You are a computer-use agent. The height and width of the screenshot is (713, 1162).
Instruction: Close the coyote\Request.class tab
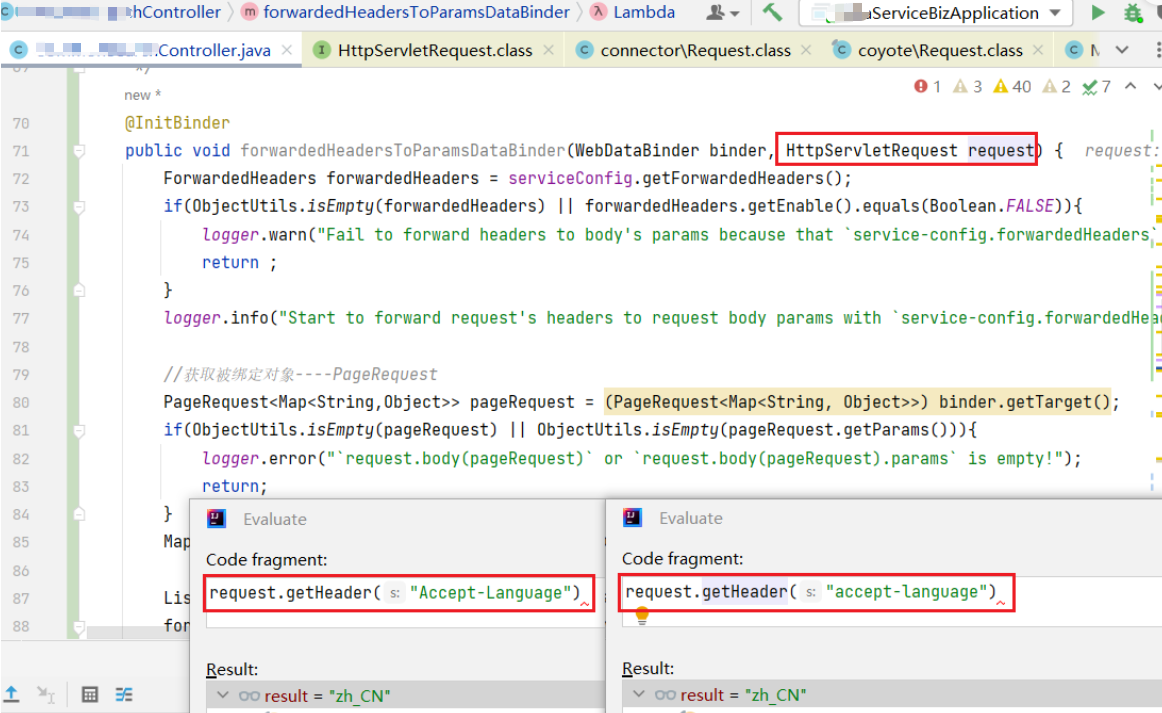coord(1038,50)
